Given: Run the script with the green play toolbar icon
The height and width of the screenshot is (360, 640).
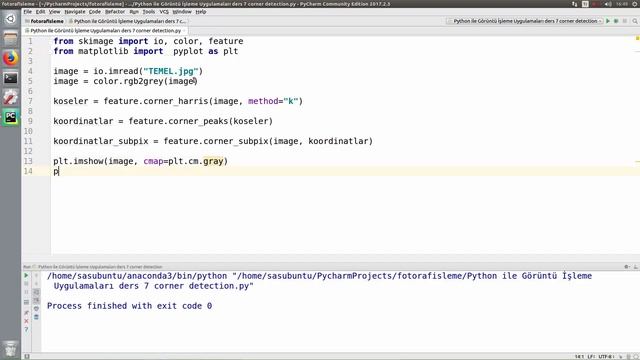Looking at the screenshot, I should pos(608,21).
